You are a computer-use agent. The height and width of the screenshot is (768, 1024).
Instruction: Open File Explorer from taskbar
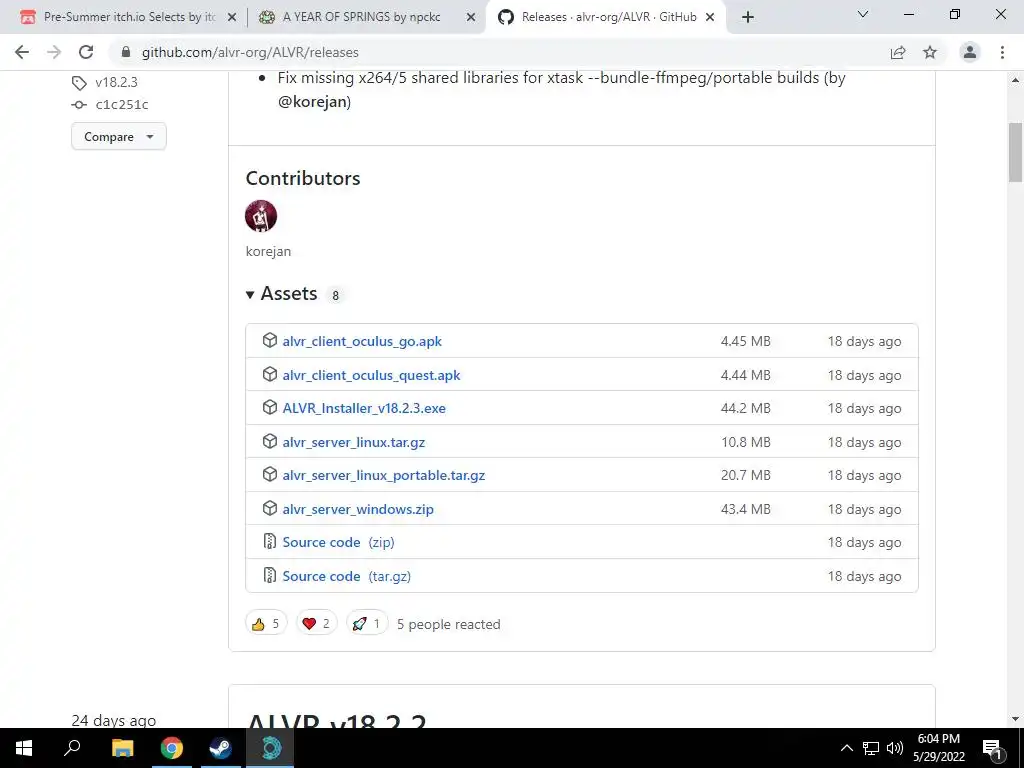[122, 748]
